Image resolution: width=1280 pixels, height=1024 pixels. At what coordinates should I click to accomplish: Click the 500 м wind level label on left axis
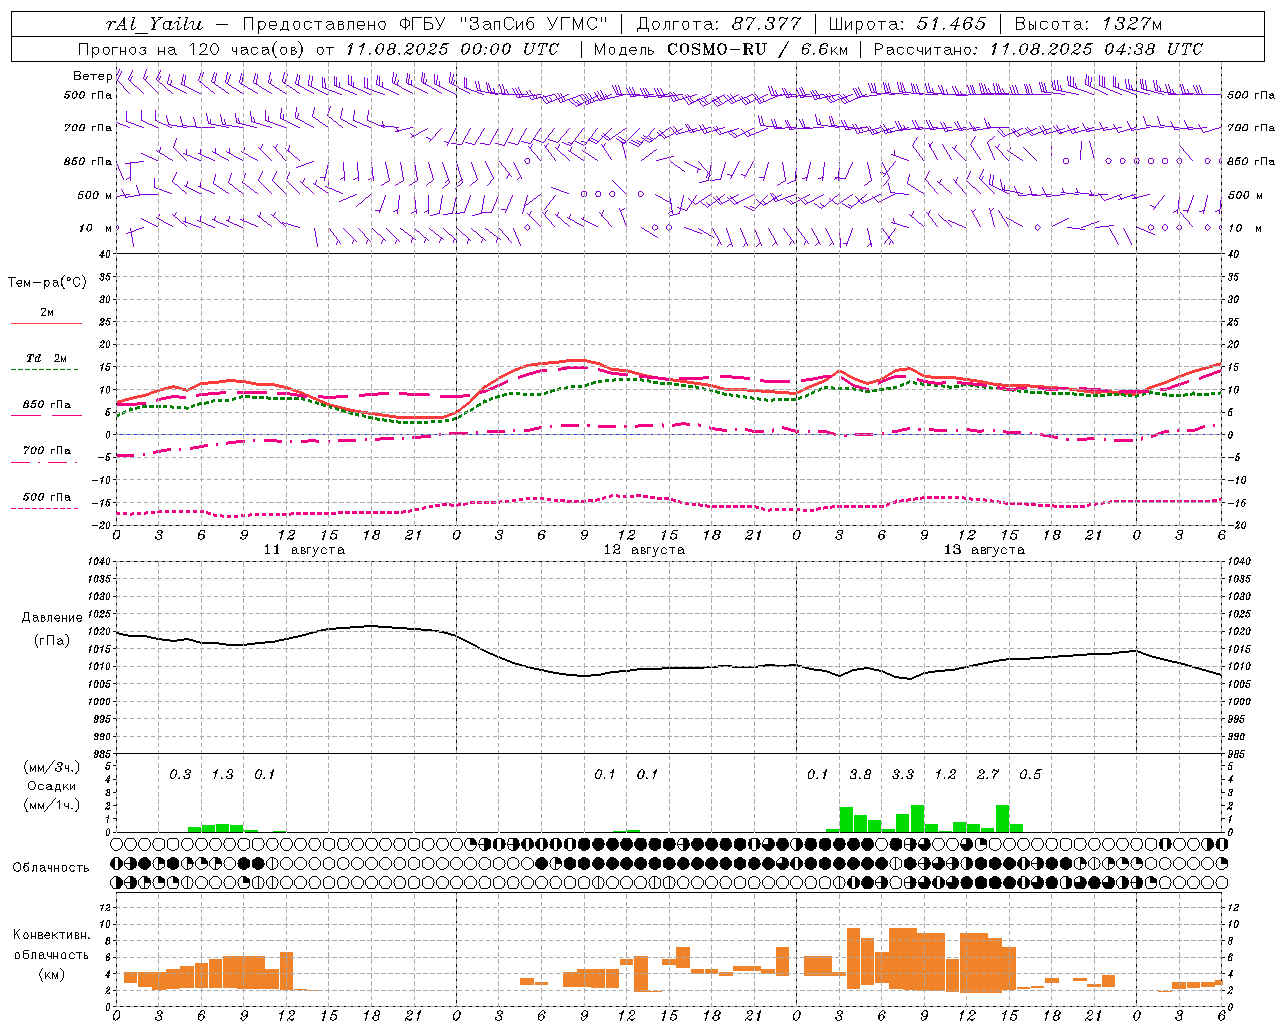95,195
